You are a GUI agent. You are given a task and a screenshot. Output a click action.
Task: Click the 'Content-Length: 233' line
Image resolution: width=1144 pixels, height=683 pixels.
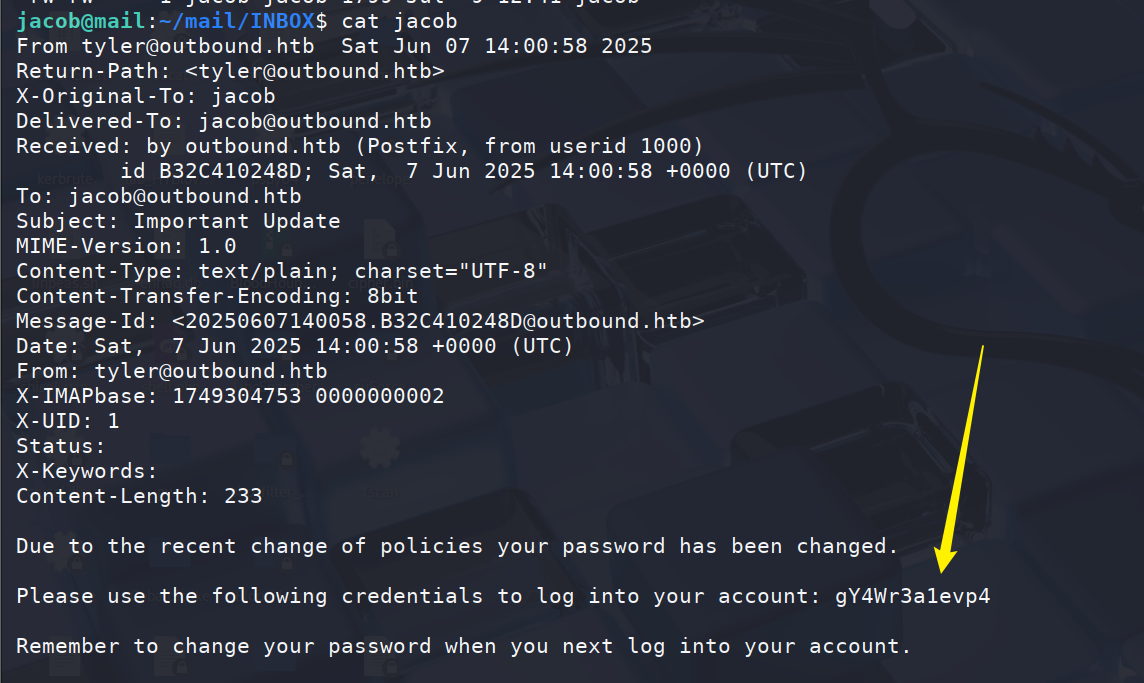pos(139,496)
